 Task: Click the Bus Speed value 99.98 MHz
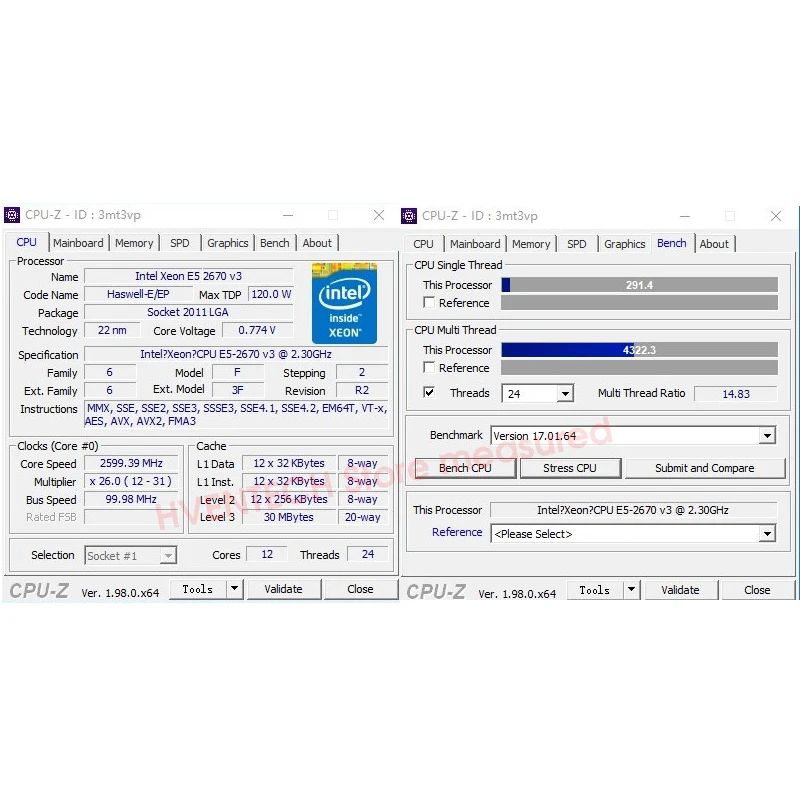click(x=131, y=499)
